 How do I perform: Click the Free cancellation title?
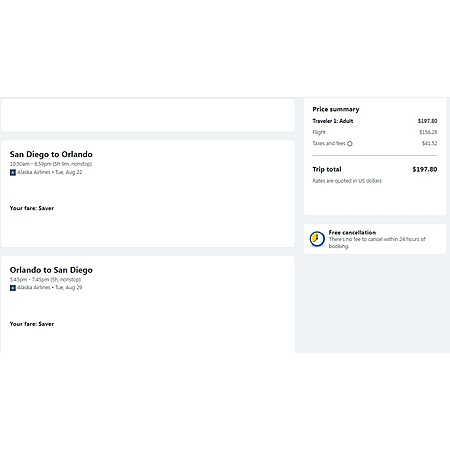(352, 232)
